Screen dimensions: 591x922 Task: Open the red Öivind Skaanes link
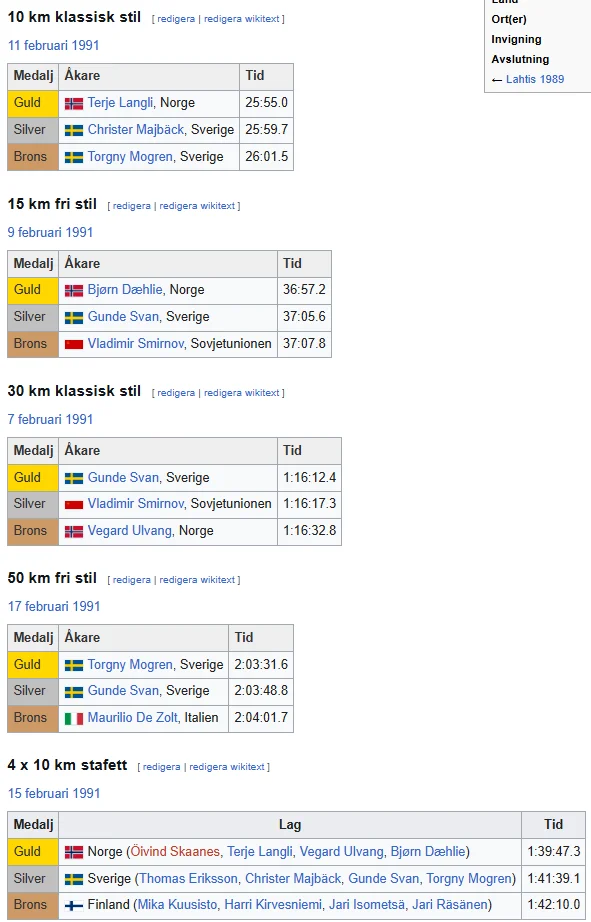[x=175, y=851]
